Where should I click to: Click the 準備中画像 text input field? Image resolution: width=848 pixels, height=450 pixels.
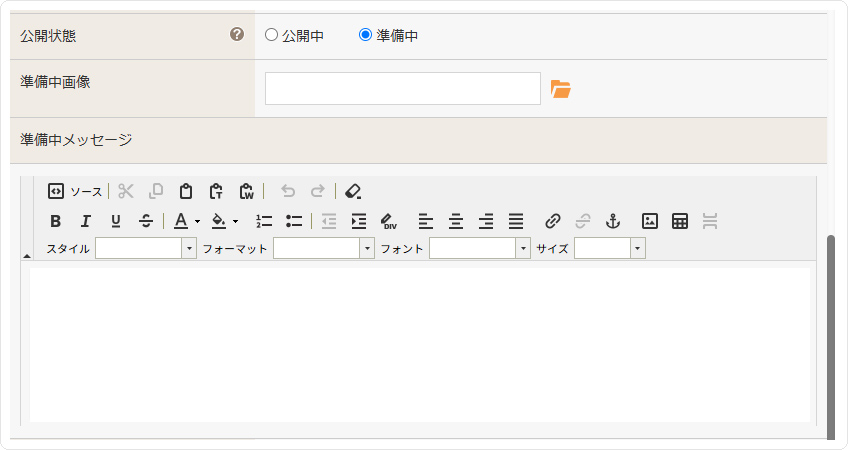(402, 89)
